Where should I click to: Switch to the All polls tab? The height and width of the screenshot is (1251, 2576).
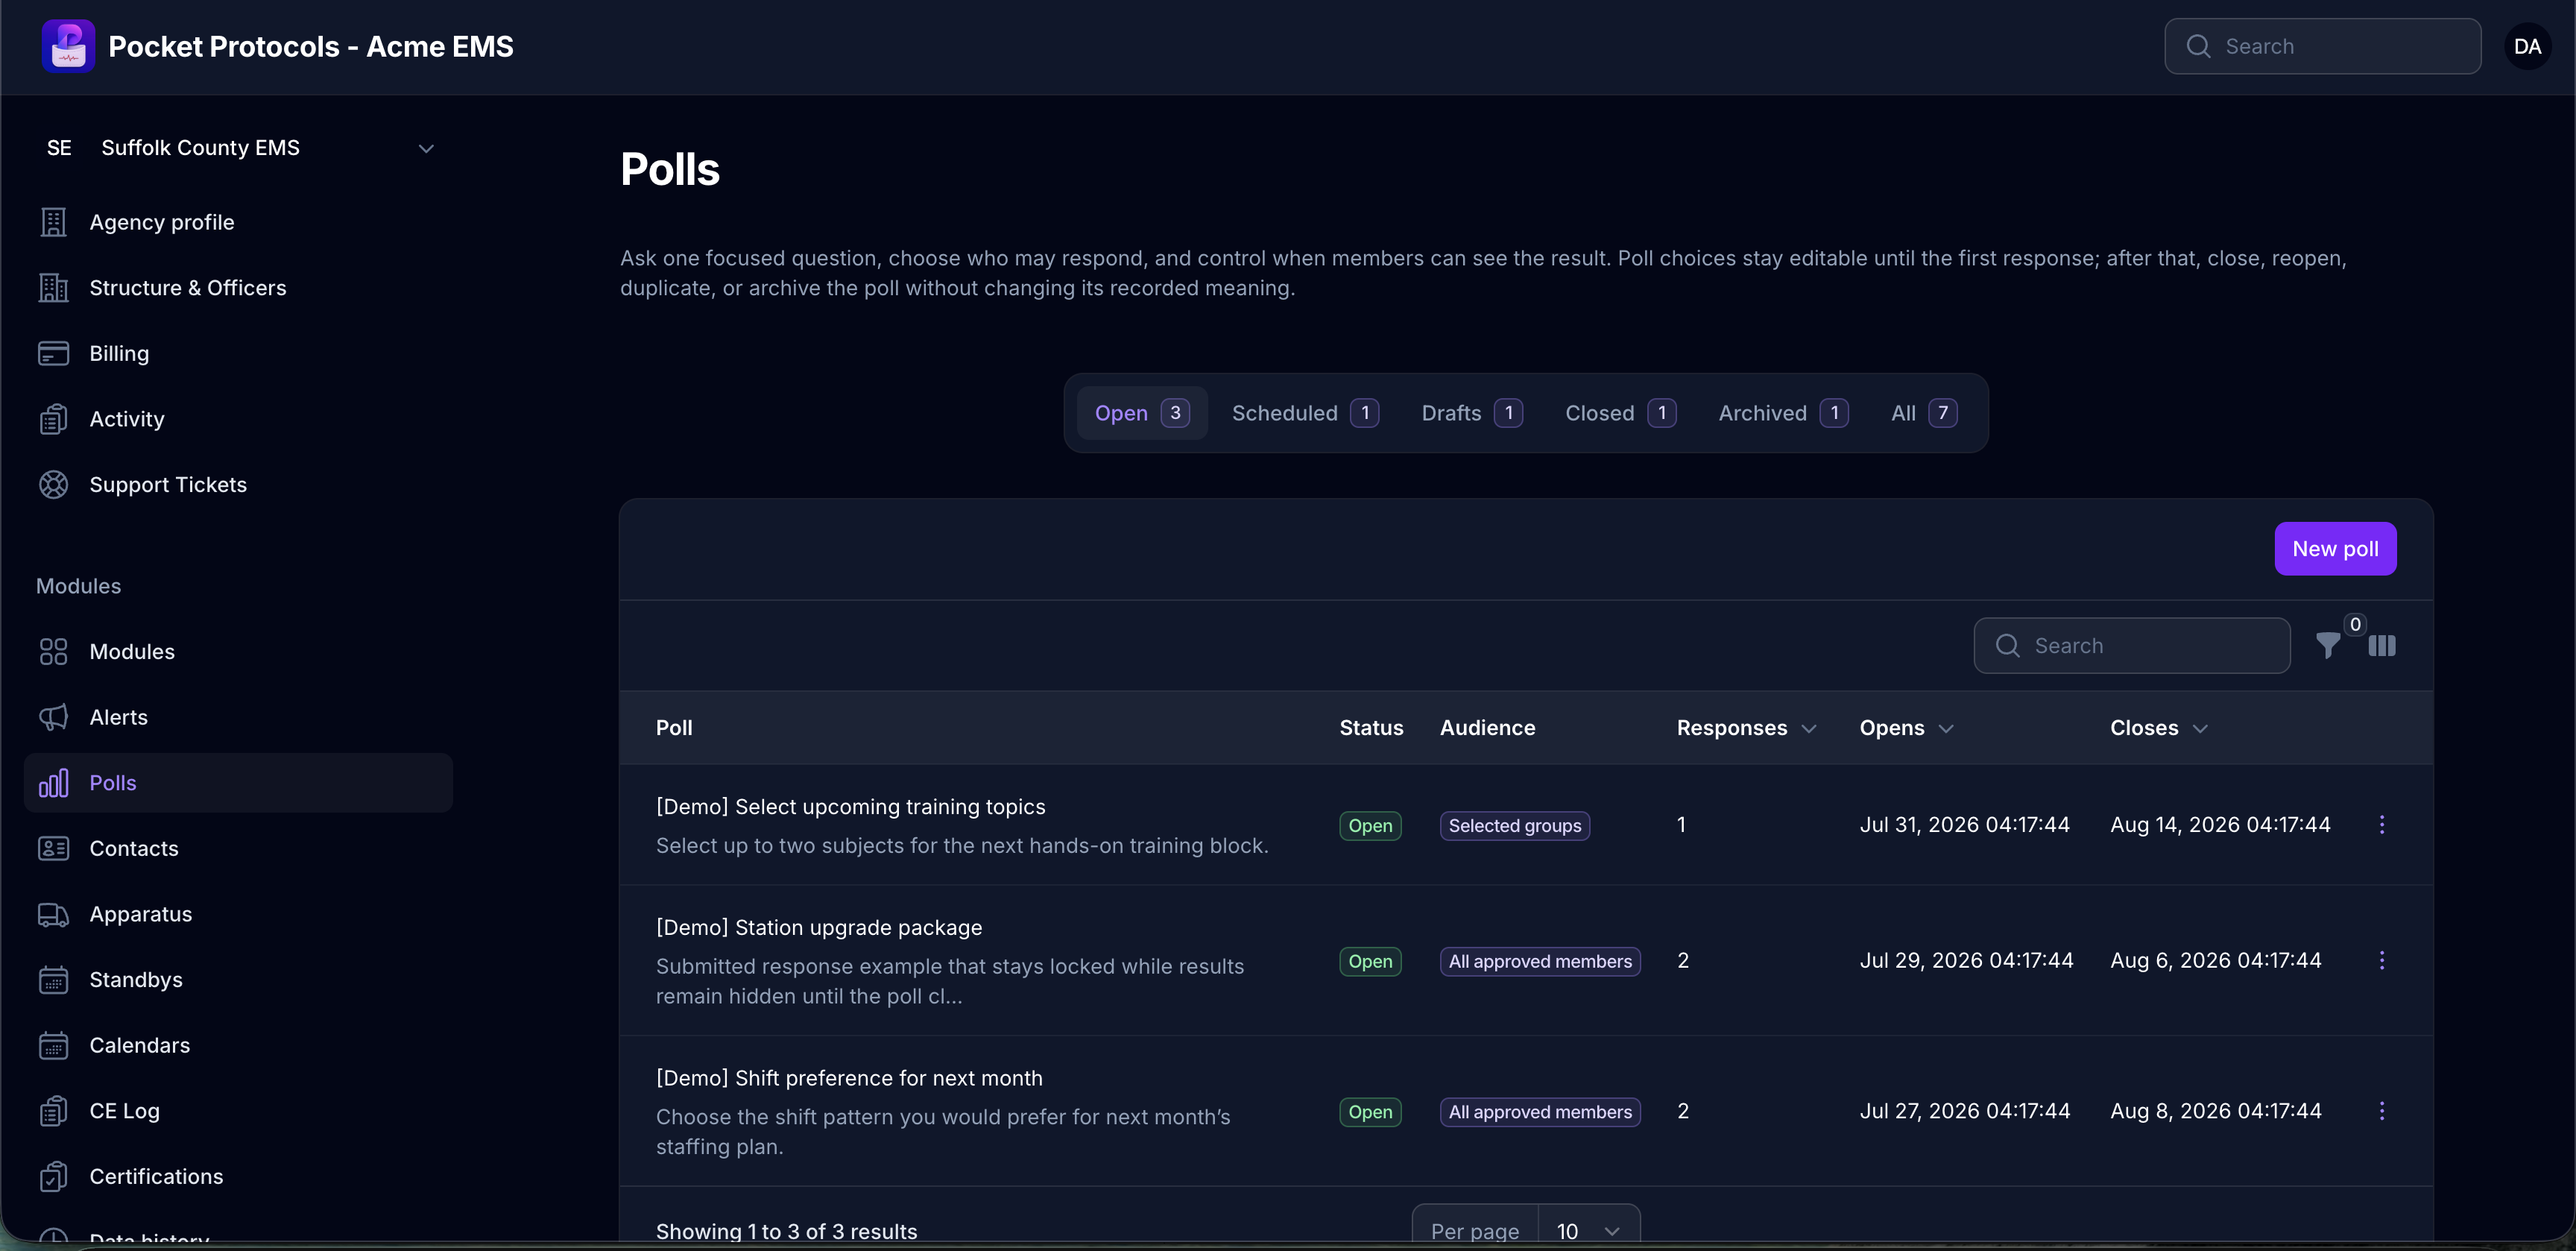[x=1924, y=413]
